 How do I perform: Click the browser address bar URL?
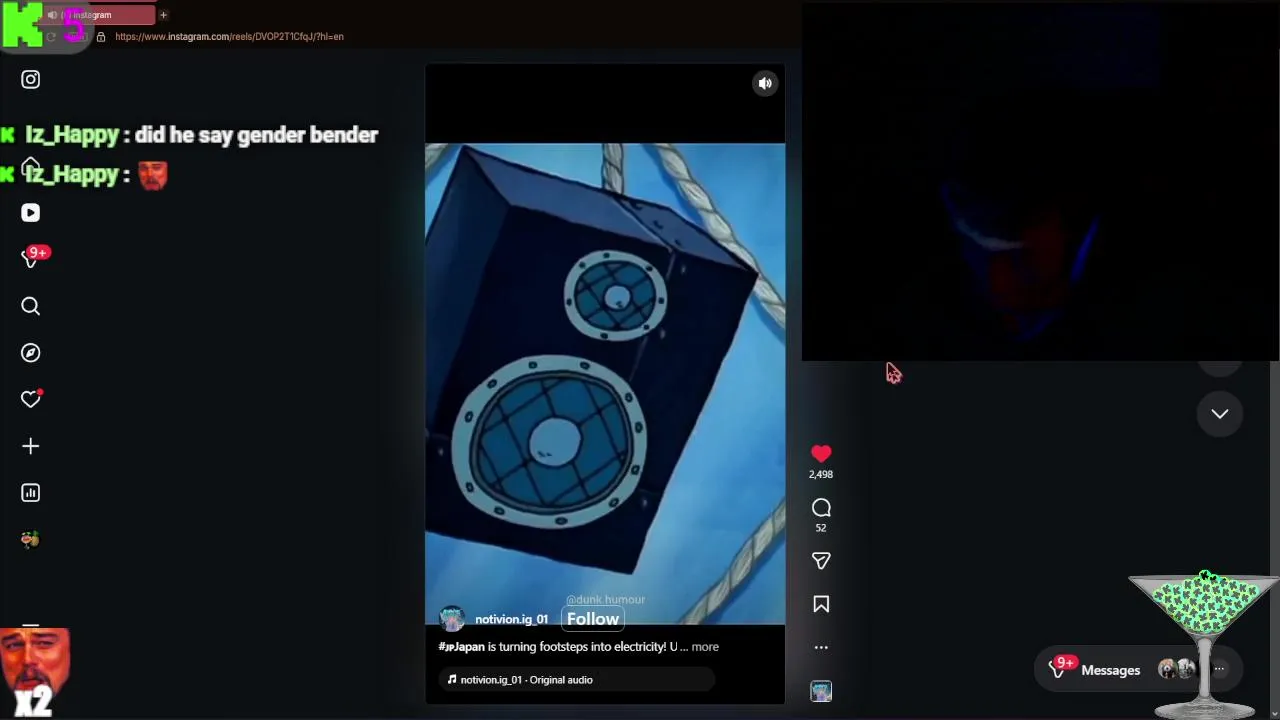pos(229,37)
